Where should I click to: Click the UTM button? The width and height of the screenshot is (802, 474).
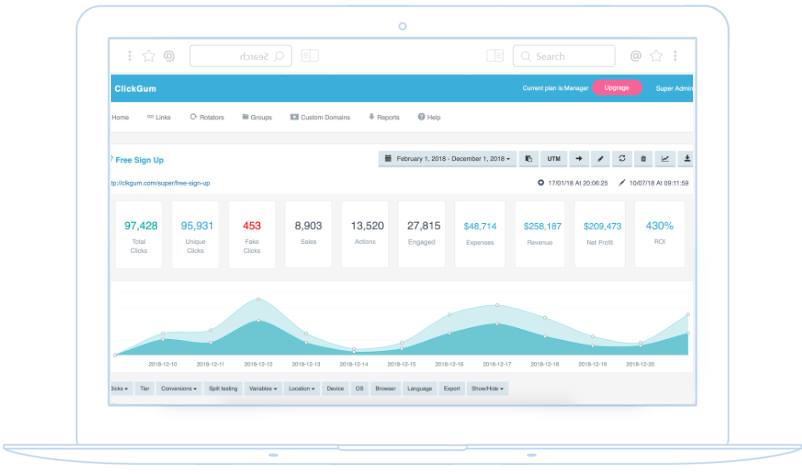click(x=553, y=159)
